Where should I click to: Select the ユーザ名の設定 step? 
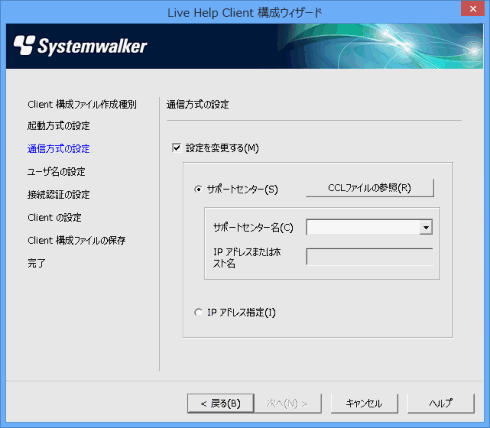coord(56,172)
